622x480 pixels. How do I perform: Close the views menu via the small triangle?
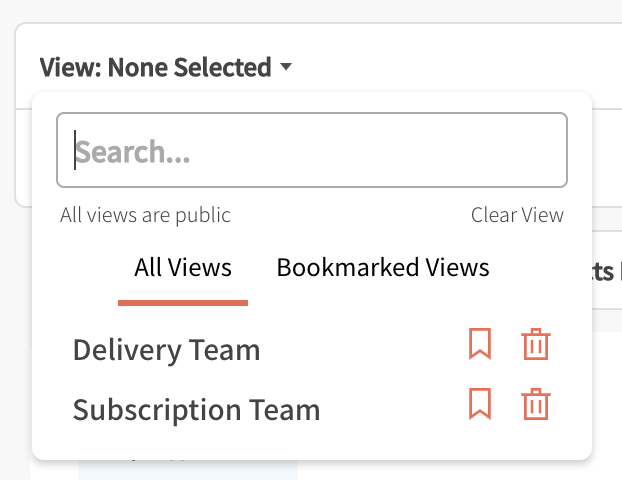[x=286, y=68]
